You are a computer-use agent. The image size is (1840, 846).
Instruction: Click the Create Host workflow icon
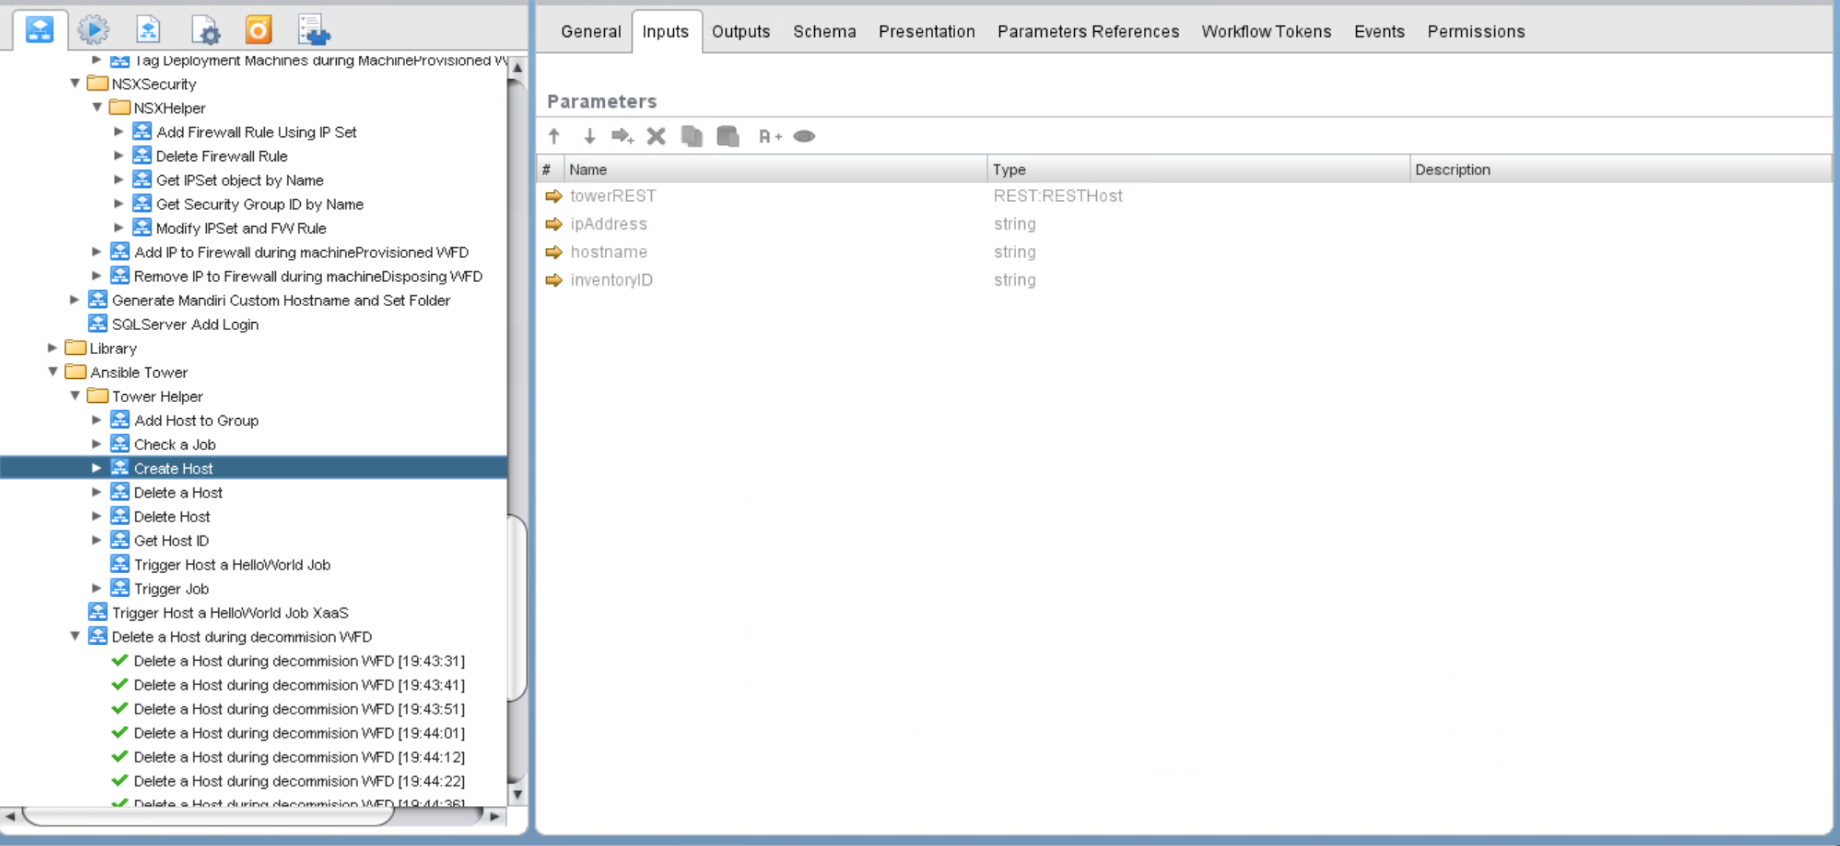pyautogui.click(x=120, y=467)
